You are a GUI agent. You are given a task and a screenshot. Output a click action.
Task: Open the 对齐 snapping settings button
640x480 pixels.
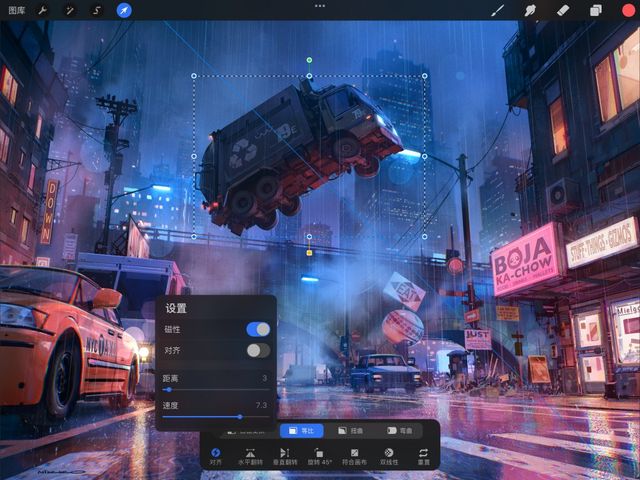tap(216, 456)
